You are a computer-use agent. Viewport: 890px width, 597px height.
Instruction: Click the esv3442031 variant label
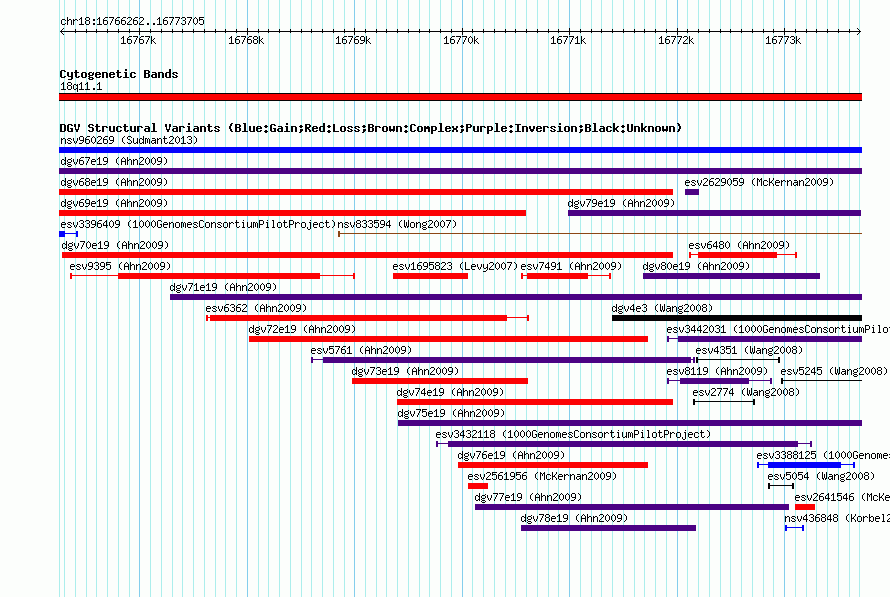(778, 329)
